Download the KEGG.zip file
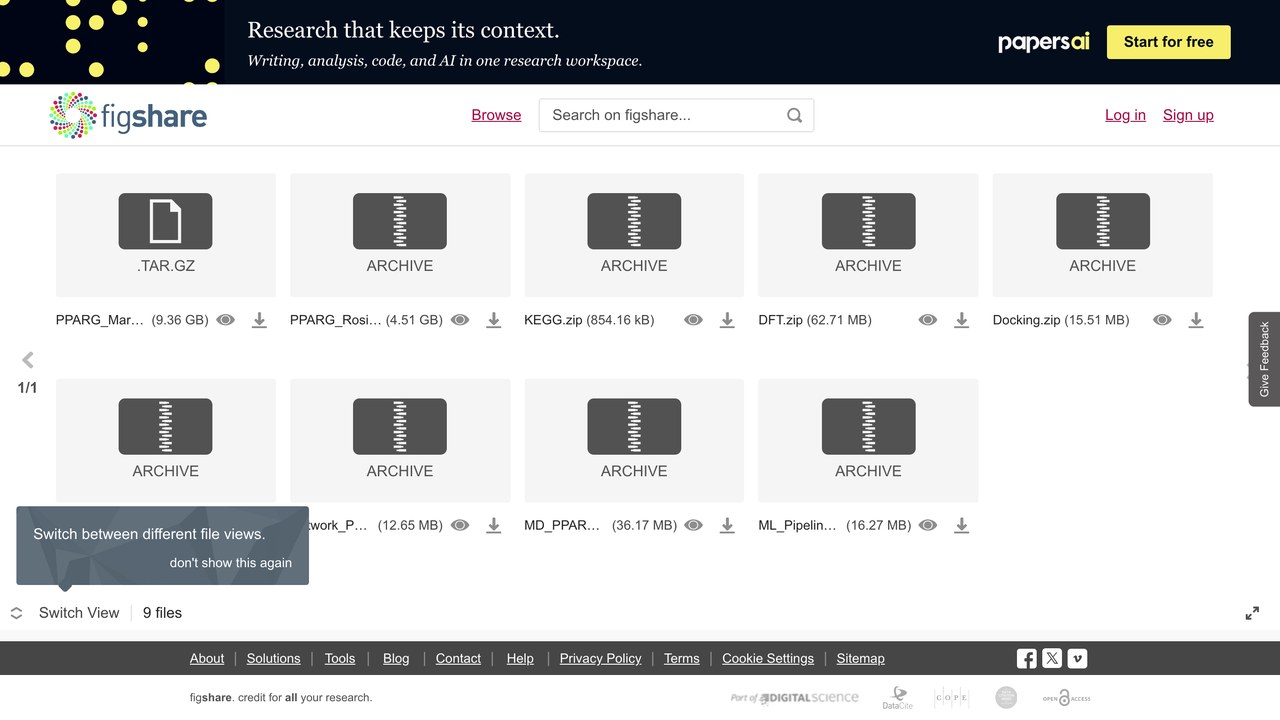The height and width of the screenshot is (720, 1280). tap(727, 320)
